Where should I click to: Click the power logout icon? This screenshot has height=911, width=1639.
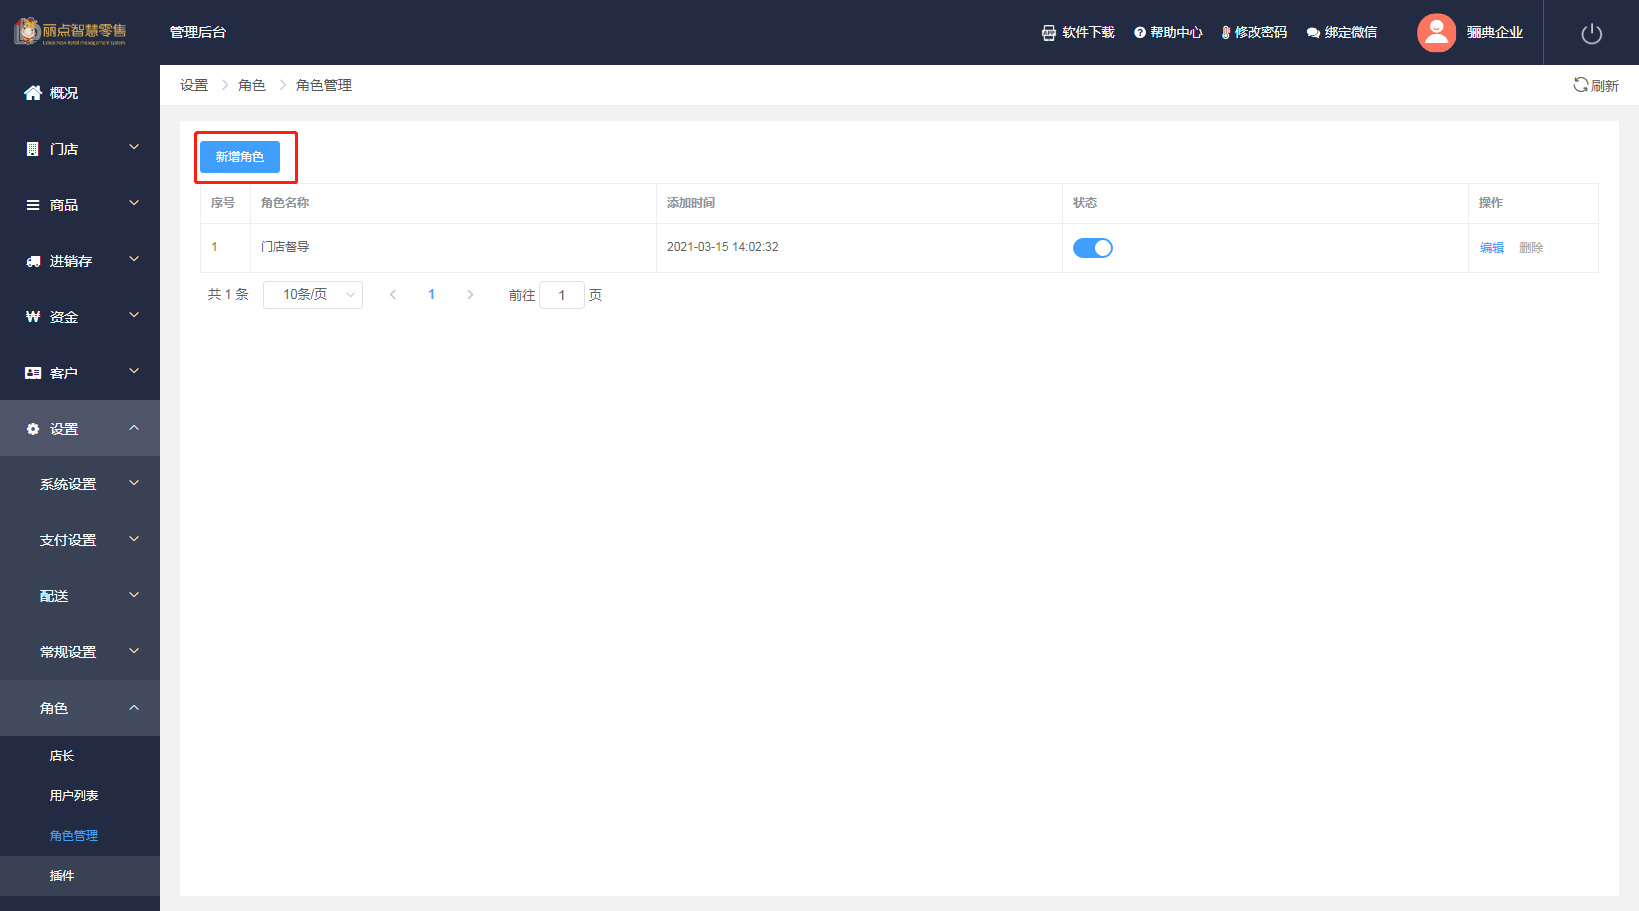click(1592, 33)
